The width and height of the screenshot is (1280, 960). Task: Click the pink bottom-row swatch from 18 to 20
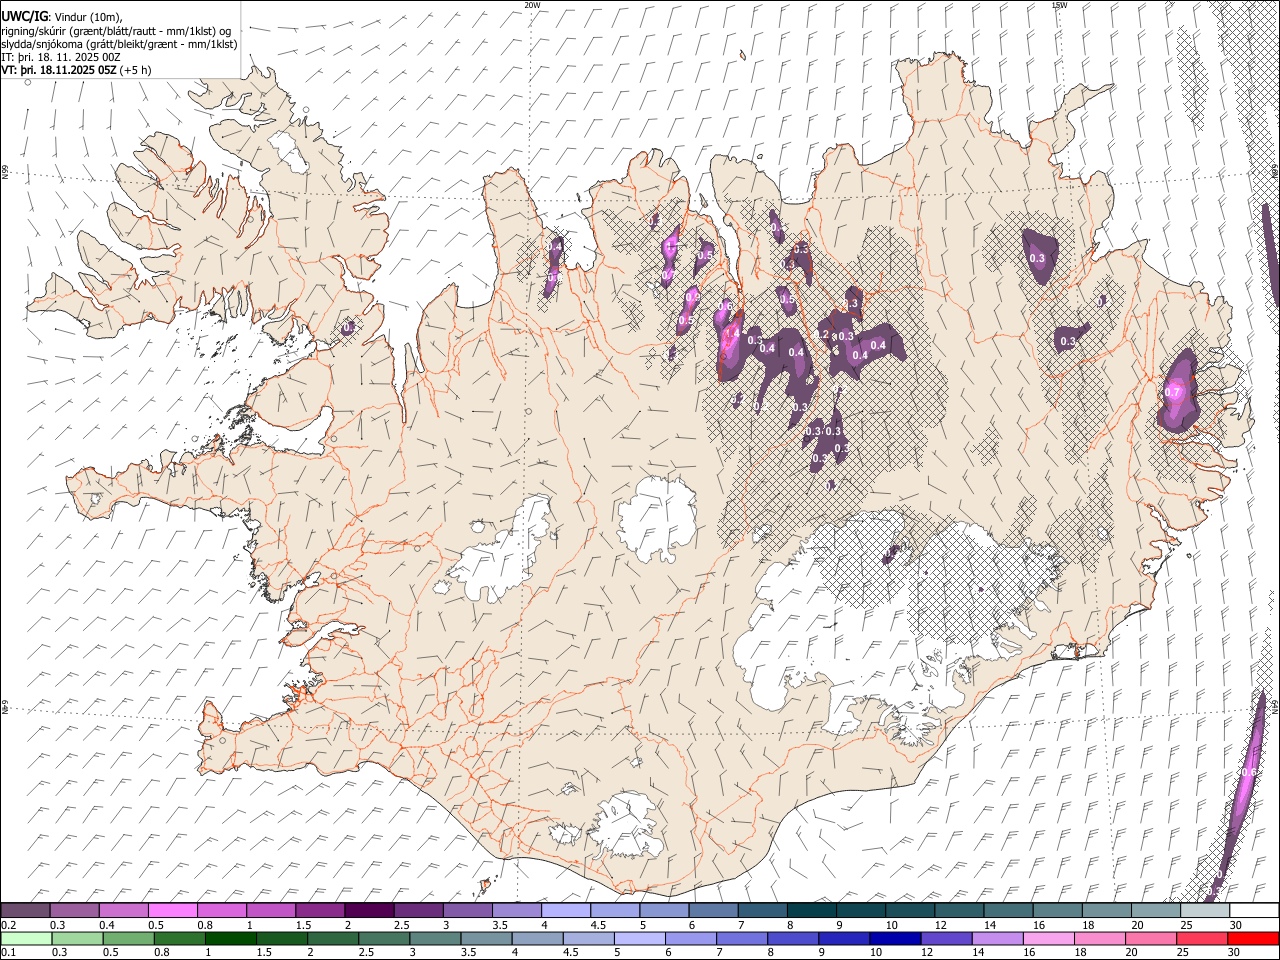(1100, 938)
